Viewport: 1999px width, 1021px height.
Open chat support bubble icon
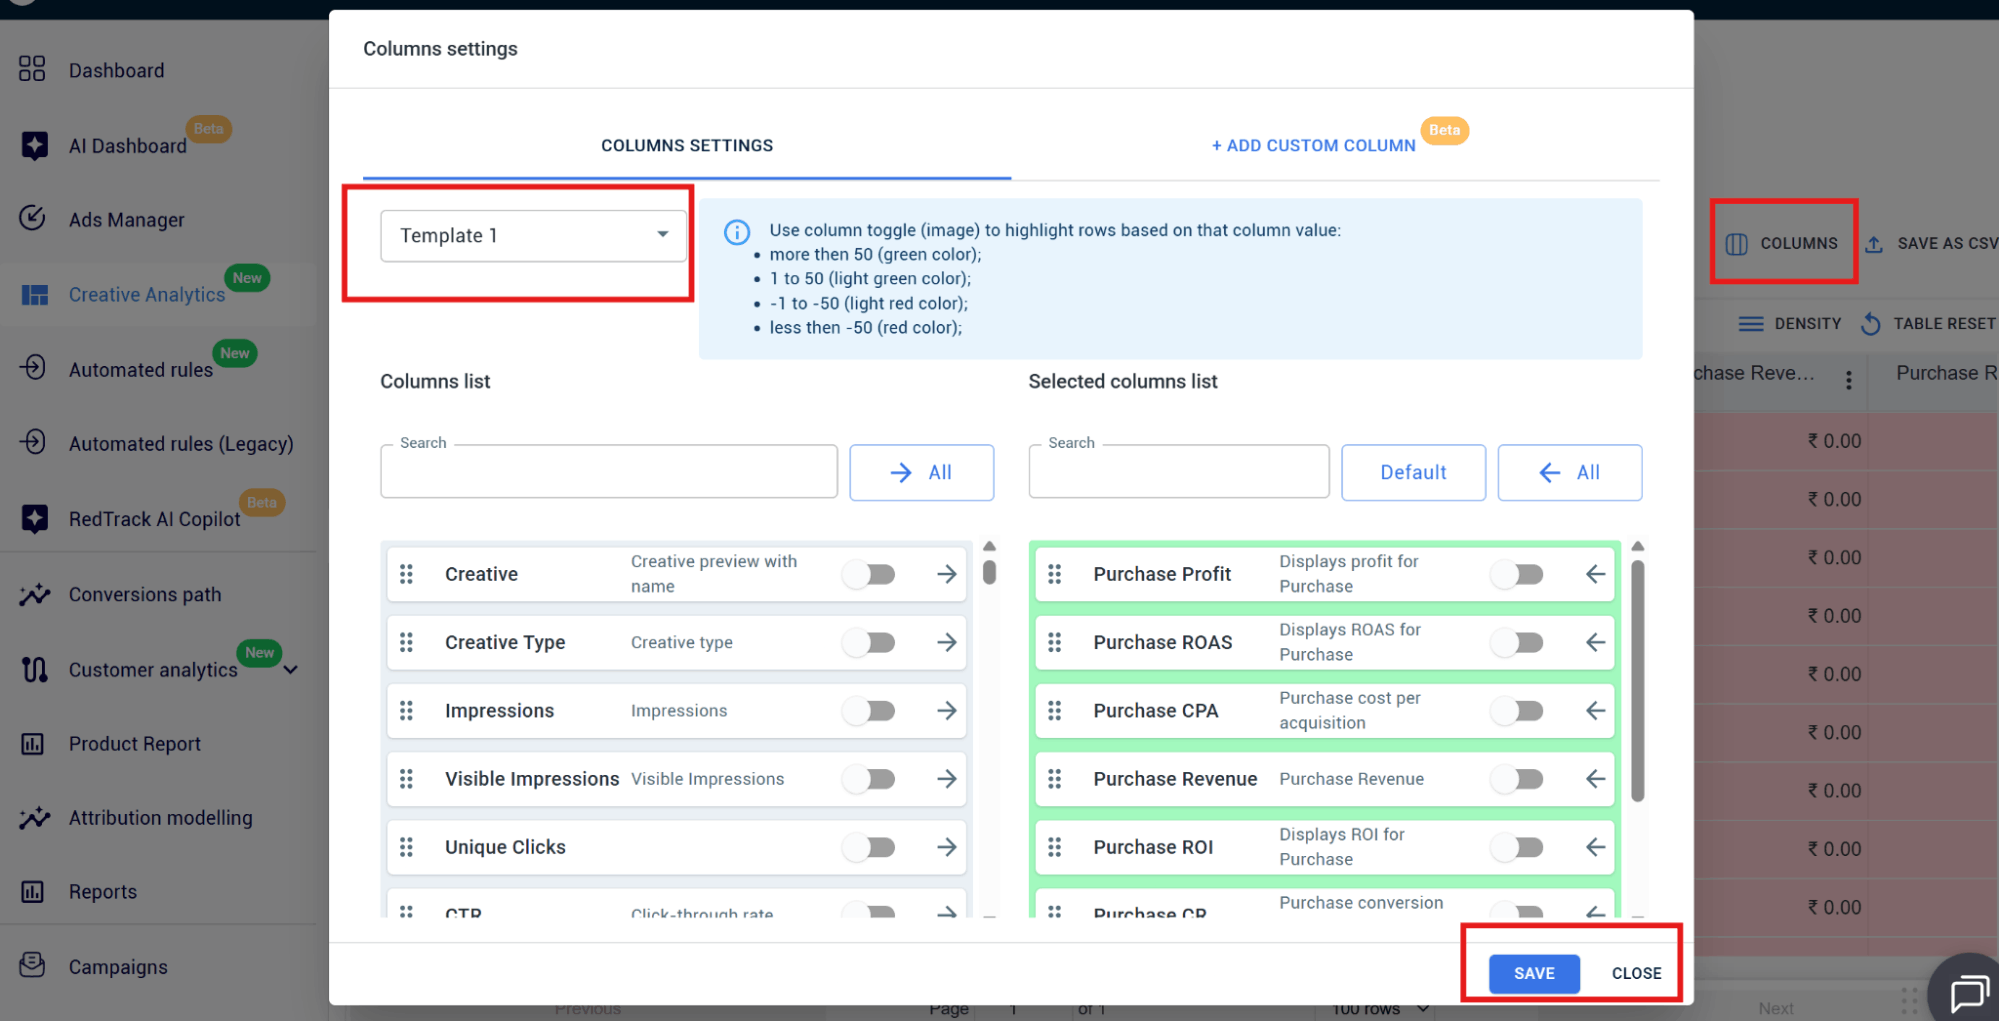point(1969,993)
